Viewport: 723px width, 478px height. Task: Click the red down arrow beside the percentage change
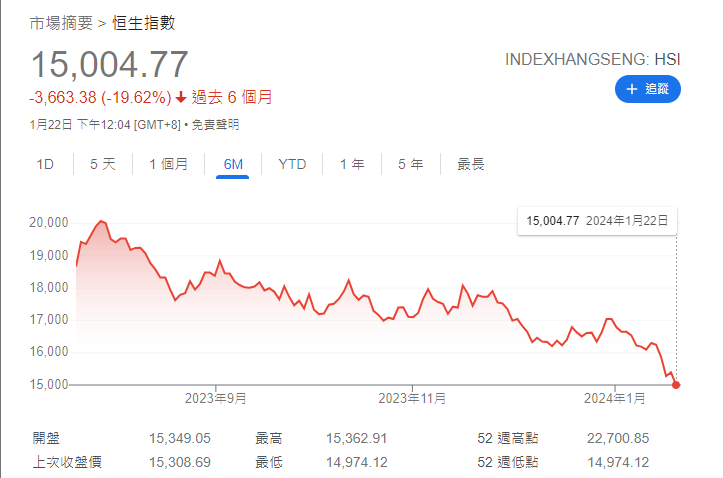180,98
